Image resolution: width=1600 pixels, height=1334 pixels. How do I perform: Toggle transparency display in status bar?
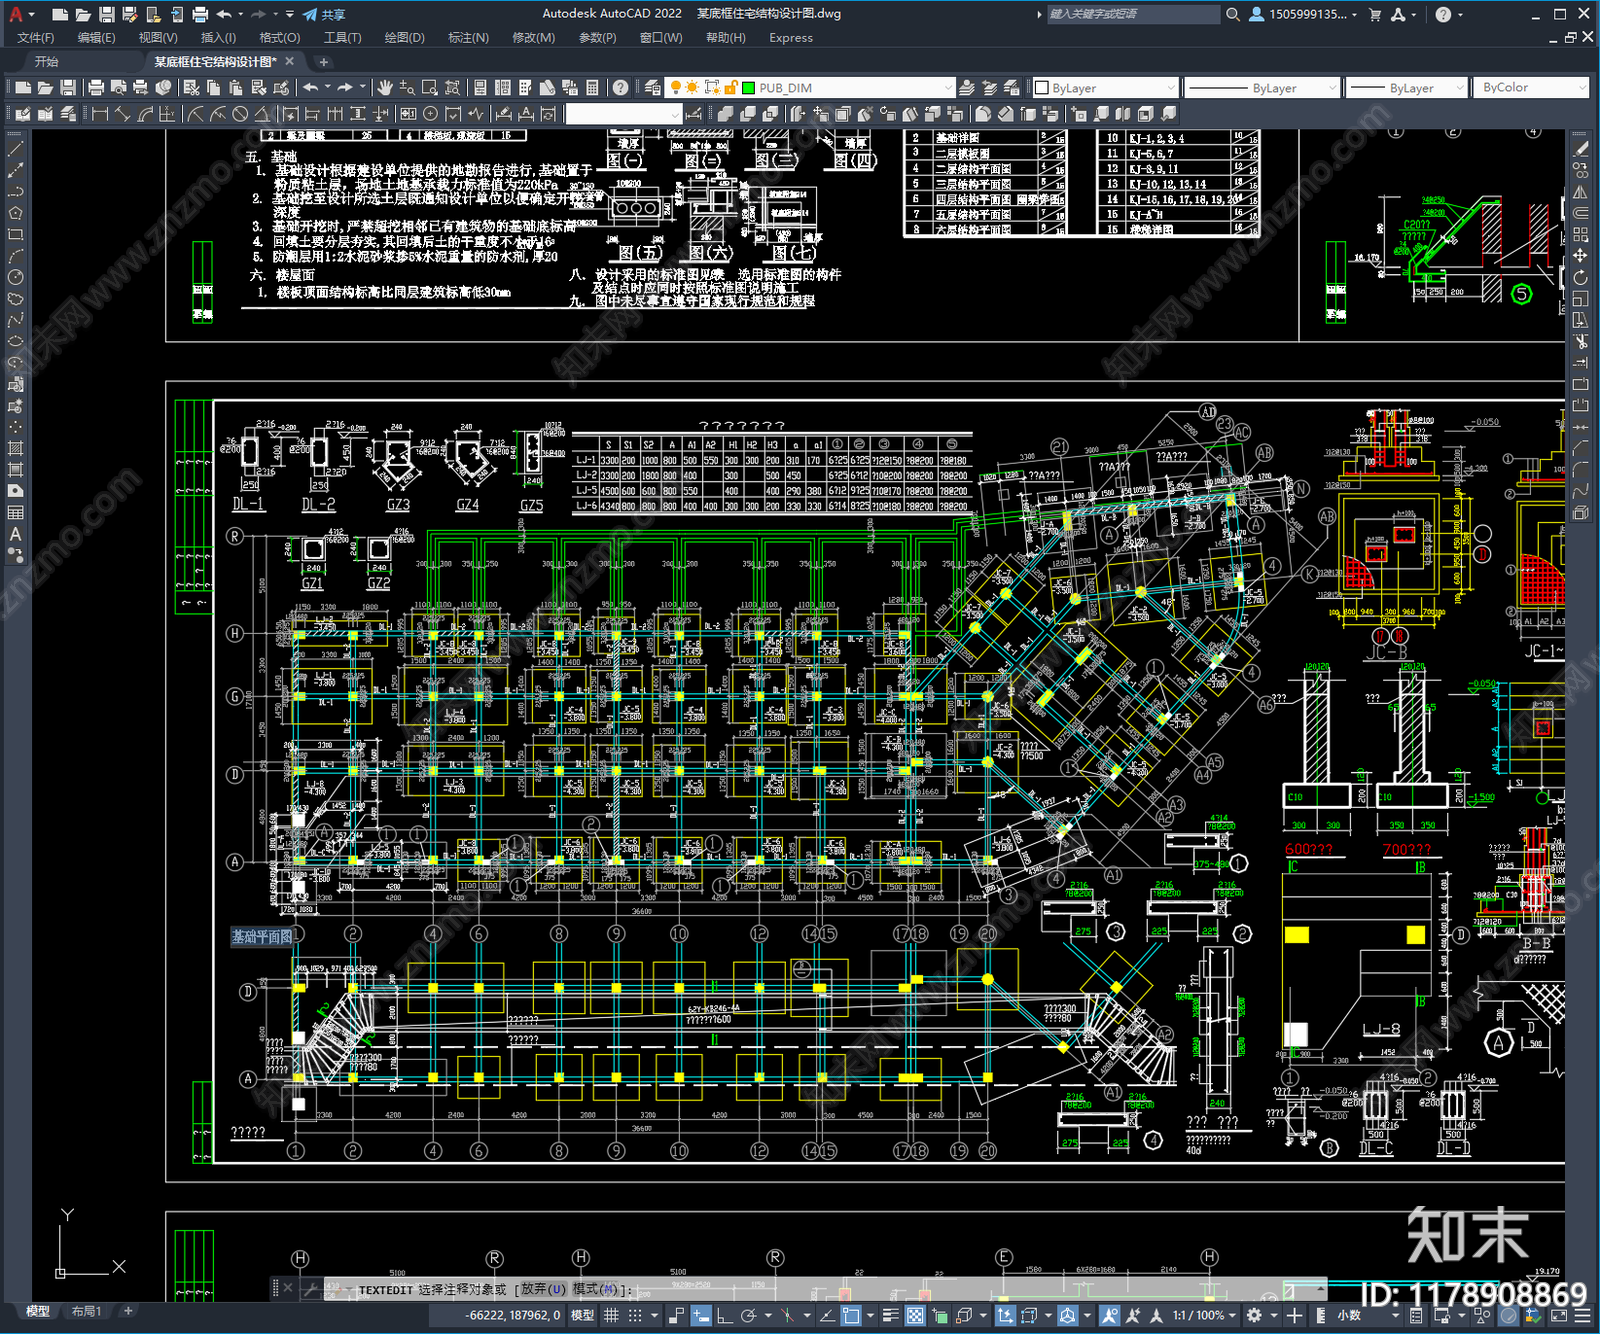(x=914, y=1315)
